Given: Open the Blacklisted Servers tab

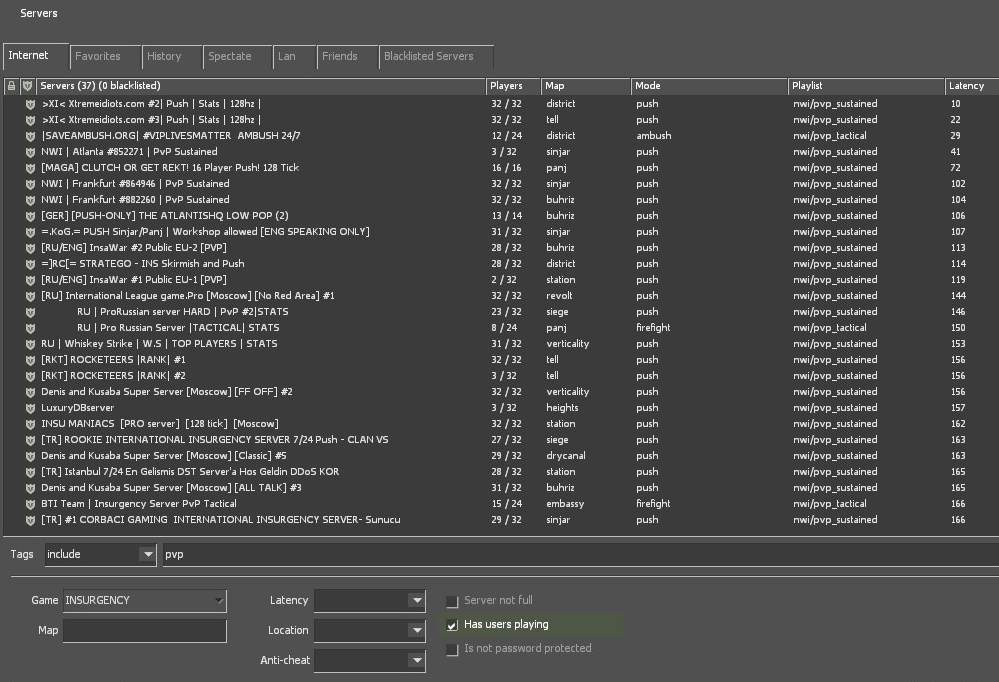Looking at the screenshot, I should [436, 57].
